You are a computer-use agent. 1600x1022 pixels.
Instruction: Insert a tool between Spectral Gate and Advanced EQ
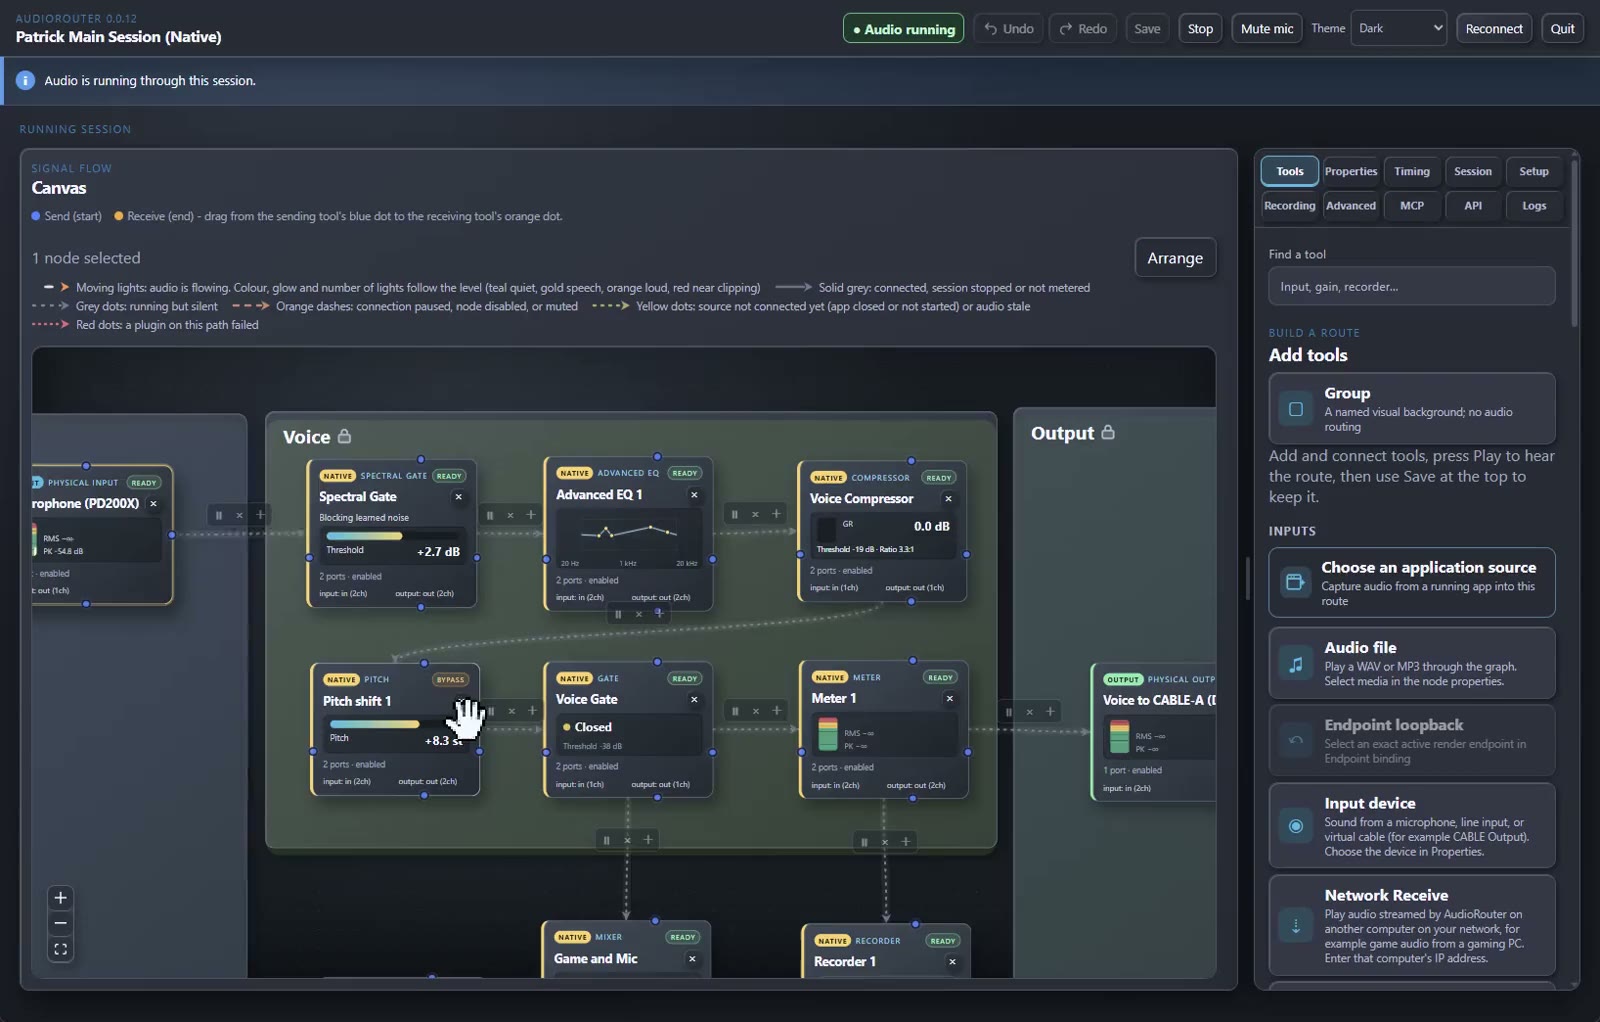point(531,515)
